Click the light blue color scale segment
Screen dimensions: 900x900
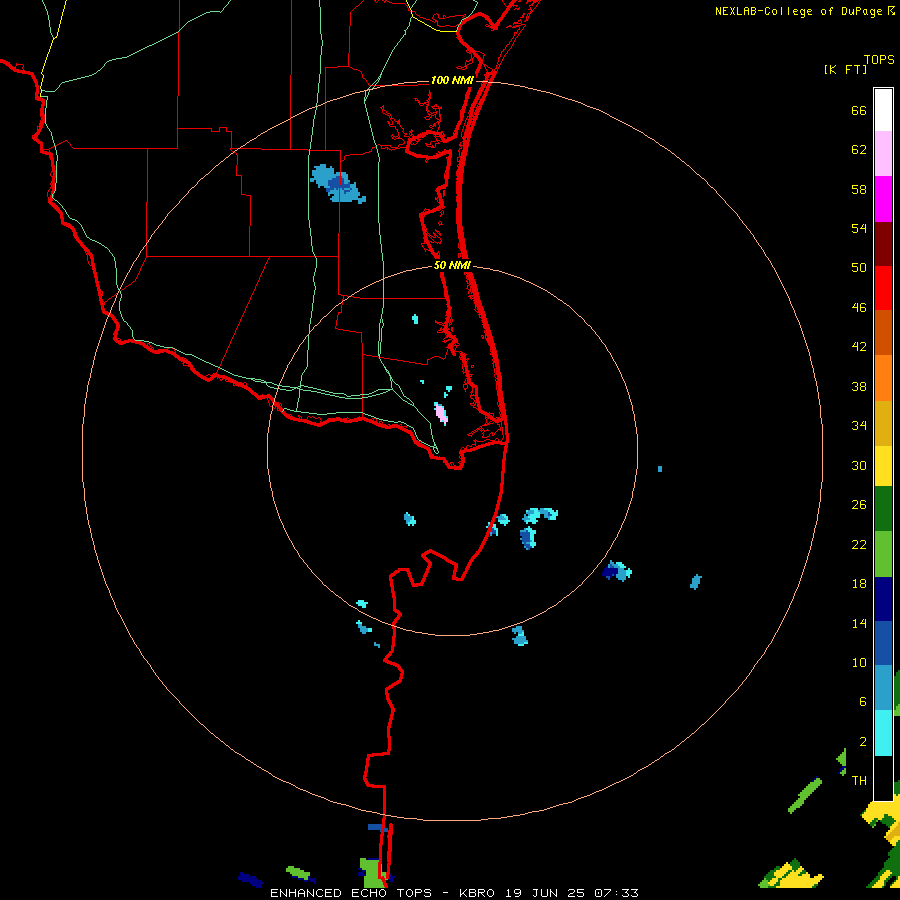point(883,688)
